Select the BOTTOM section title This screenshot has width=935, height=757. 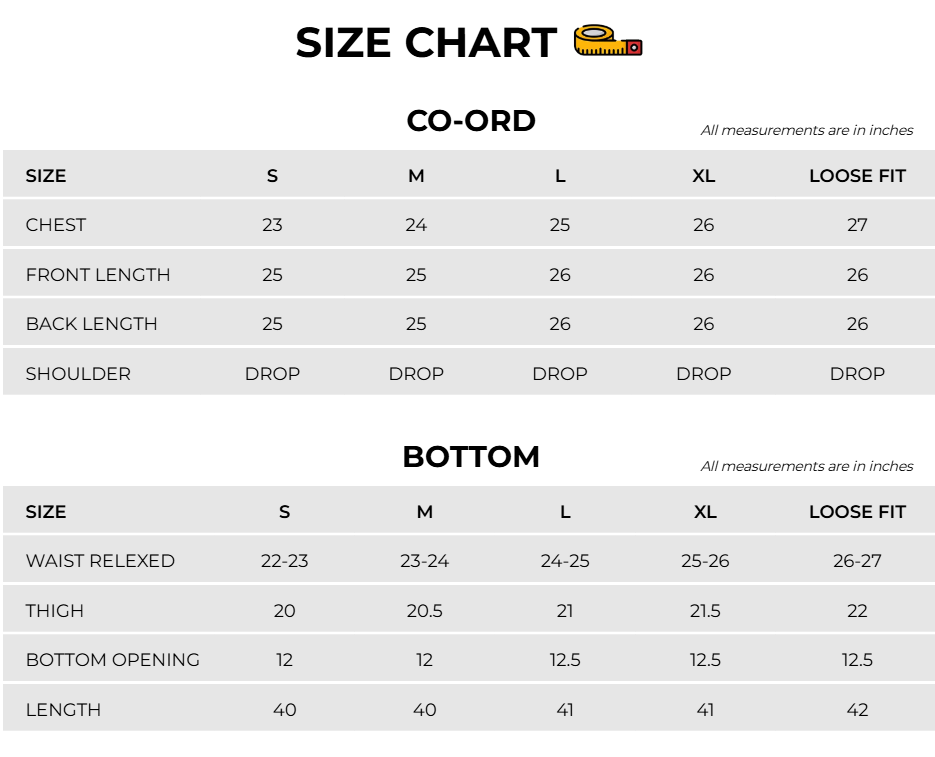470,457
